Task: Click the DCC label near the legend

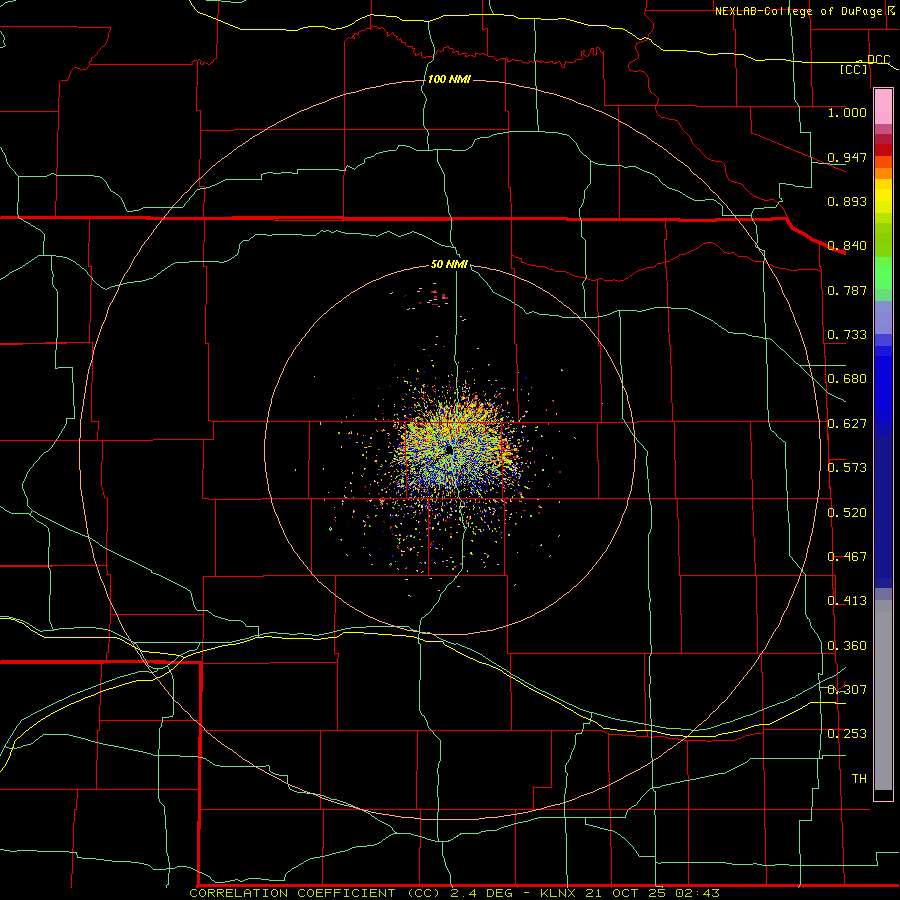Action: [878, 60]
